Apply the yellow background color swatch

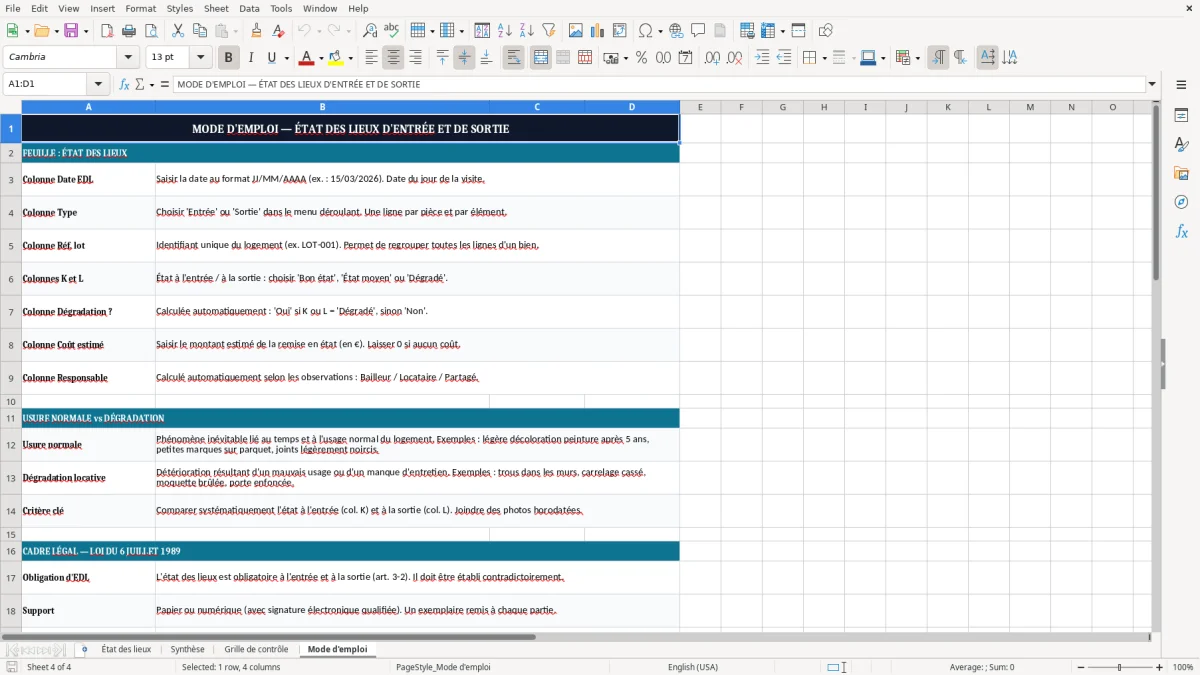[x=336, y=58]
